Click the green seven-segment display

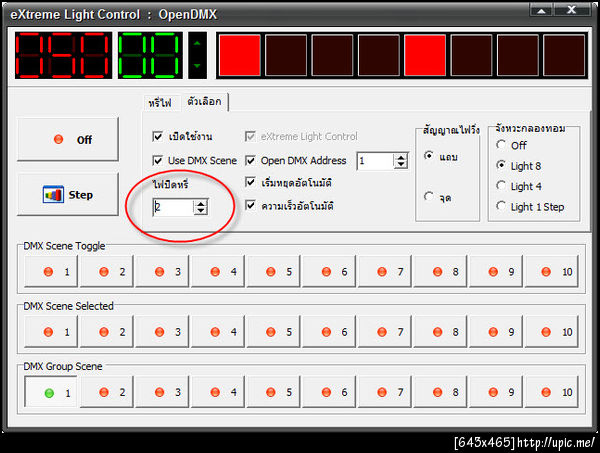tap(150, 55)
